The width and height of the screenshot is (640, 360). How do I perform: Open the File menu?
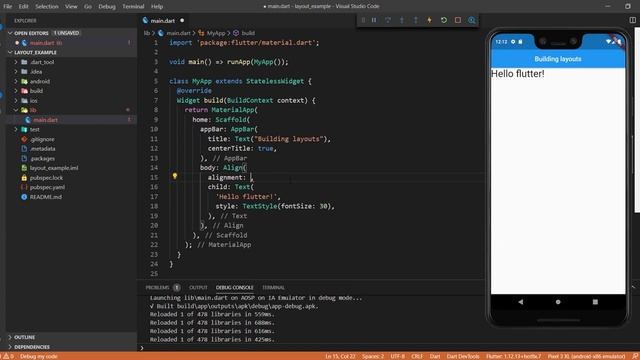[x=7, y=7]
